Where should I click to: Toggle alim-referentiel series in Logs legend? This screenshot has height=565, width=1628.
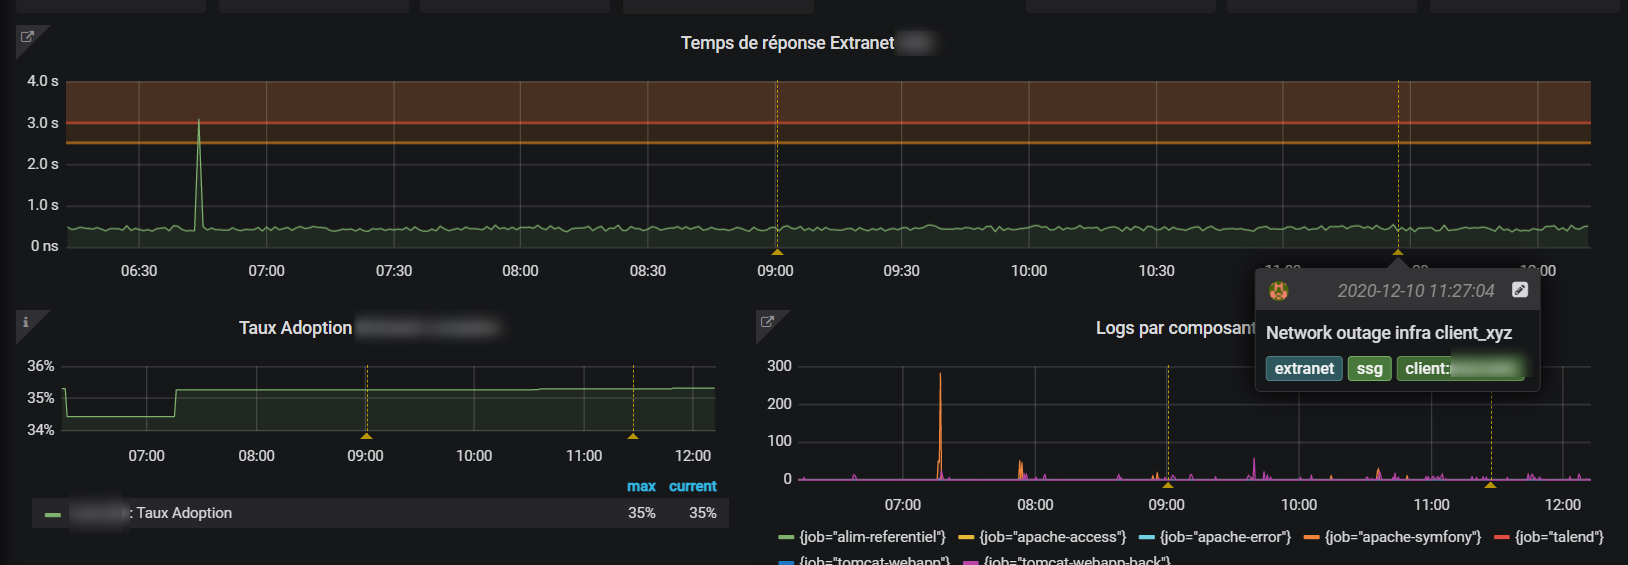tap(872, 537)
